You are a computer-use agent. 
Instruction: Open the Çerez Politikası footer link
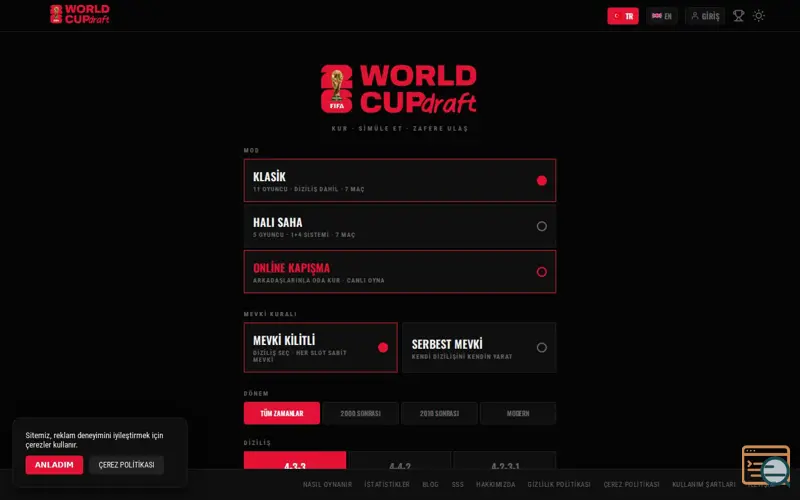[631, 484]
